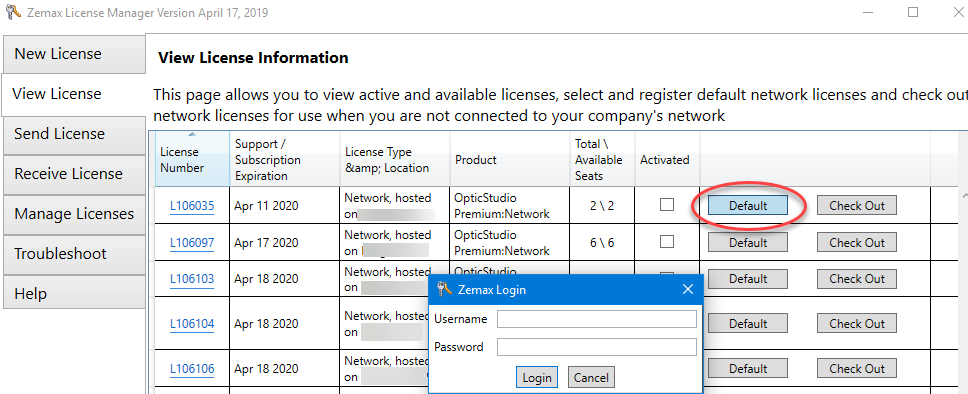
Task: Go to Manage Licenses tab
Action: [73, 214]
